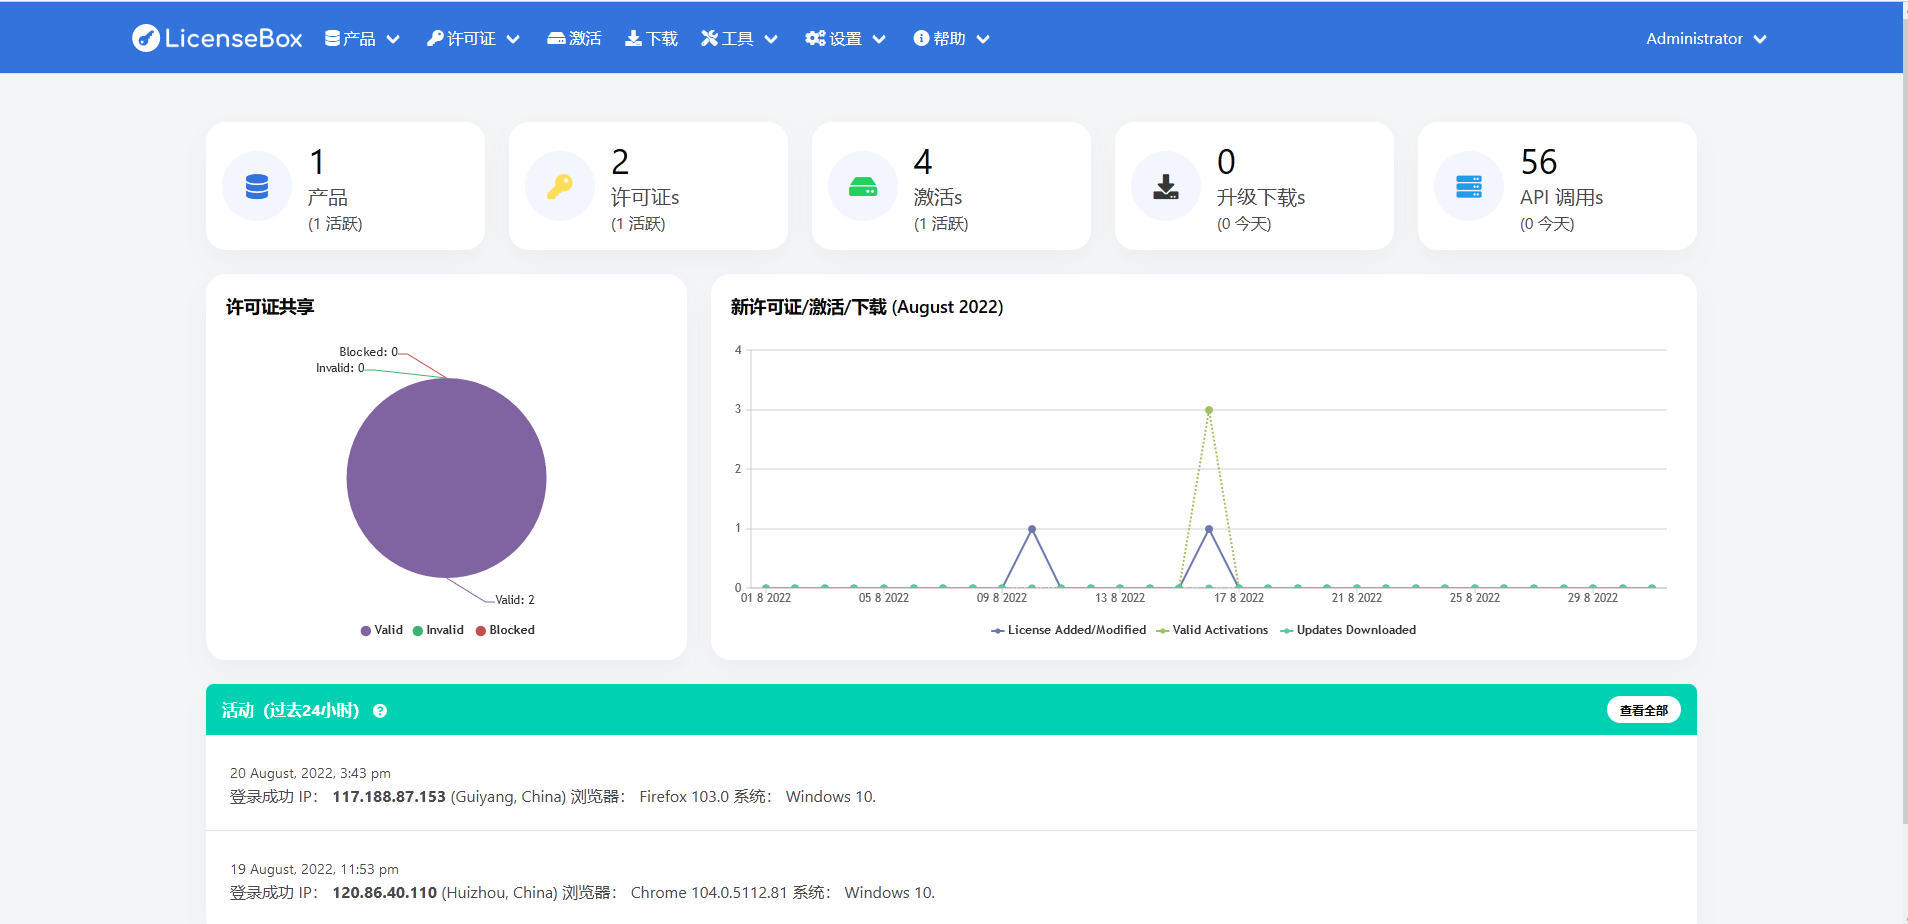Click the Valid Activations peak point at 3
The width and height of the screenshot is (1908, 924).
[x=1209, y=410]
